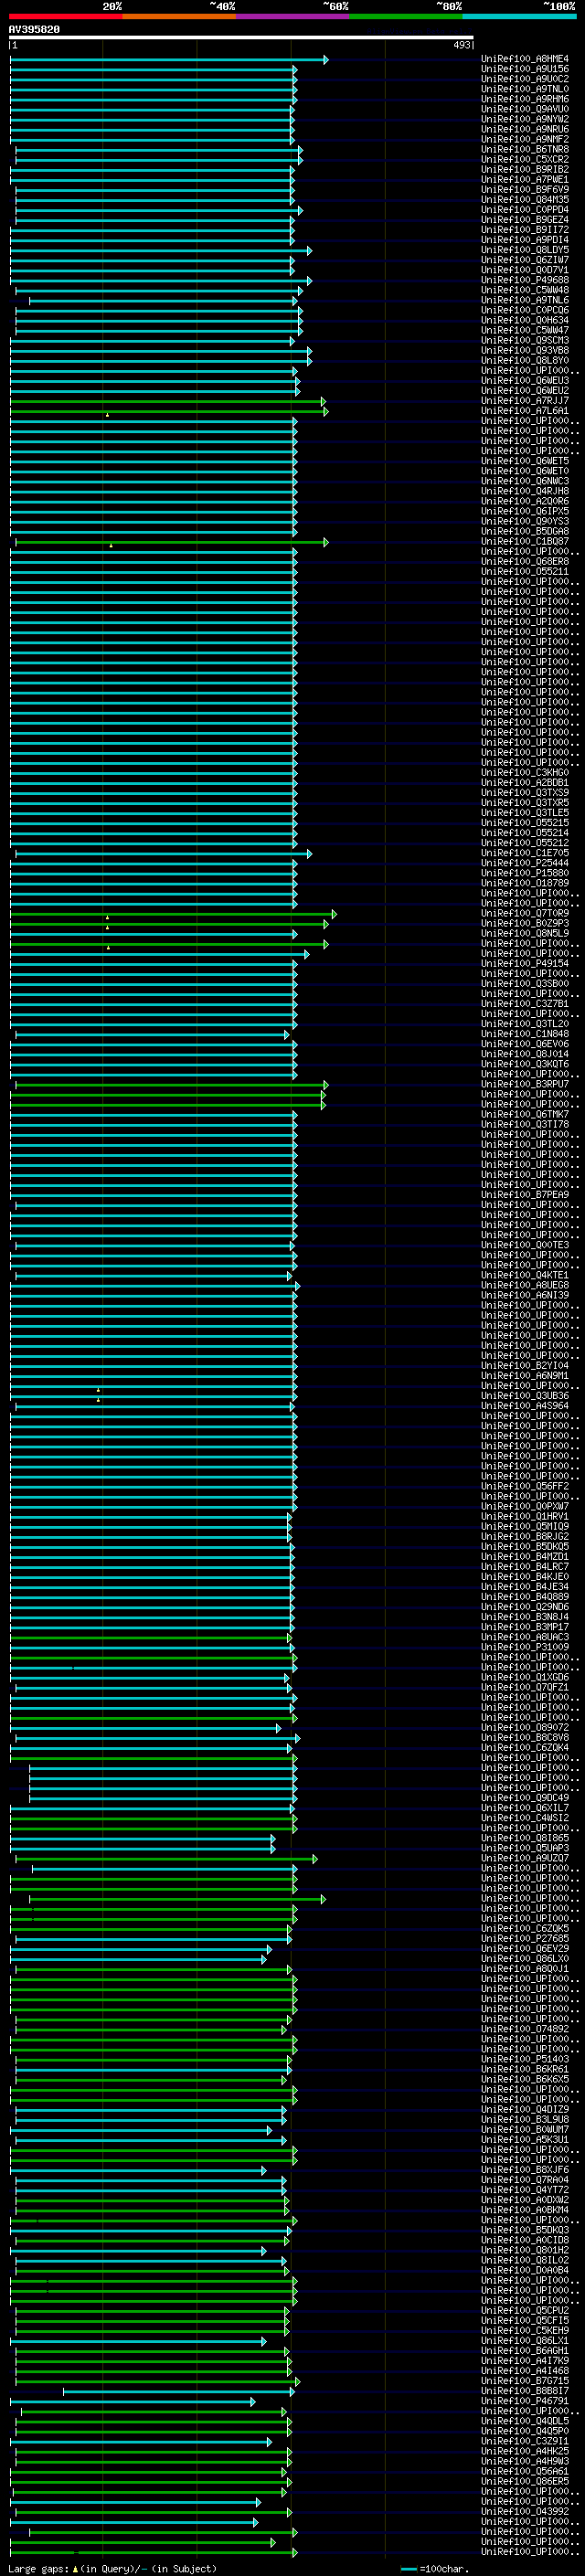Click hit label UniRef100_B3RPU7
The image size is (585, 2576).
[525, 1083]
